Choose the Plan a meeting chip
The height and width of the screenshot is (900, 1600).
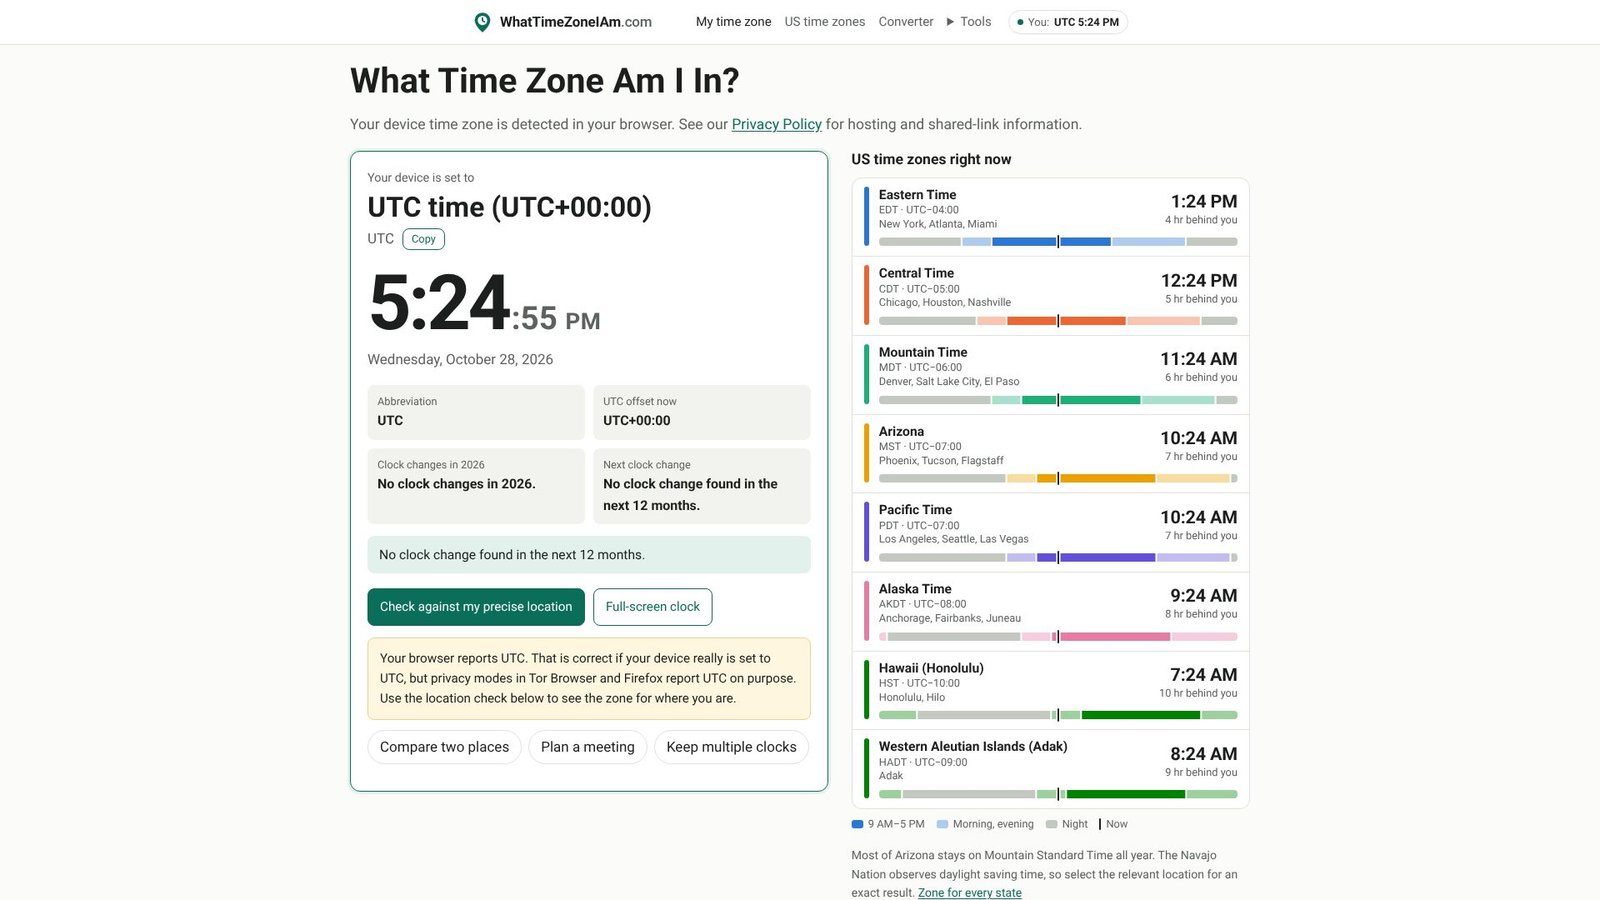pos(587,747)
